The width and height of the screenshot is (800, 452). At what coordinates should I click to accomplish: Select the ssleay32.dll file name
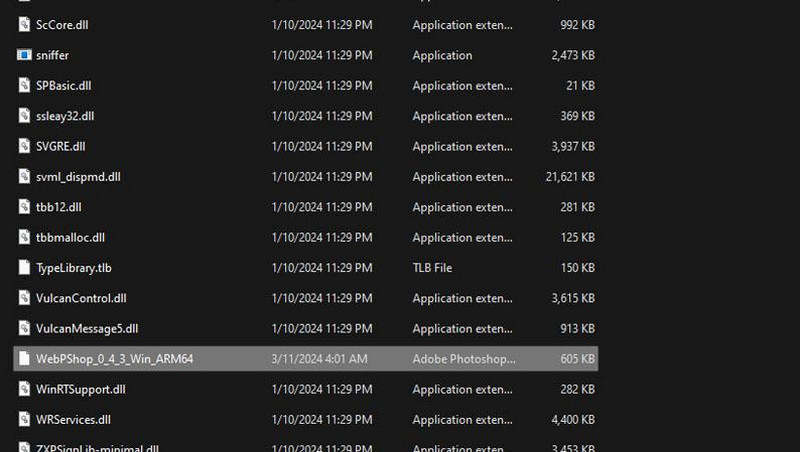pos(65,116)
